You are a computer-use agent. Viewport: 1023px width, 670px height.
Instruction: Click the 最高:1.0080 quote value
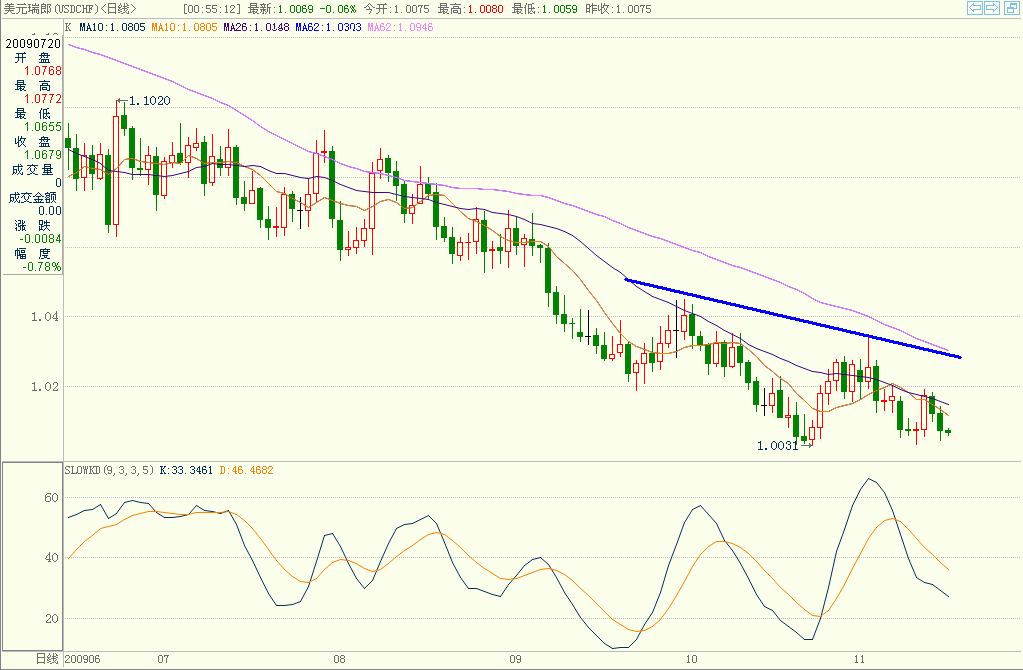tap(470, 9)
